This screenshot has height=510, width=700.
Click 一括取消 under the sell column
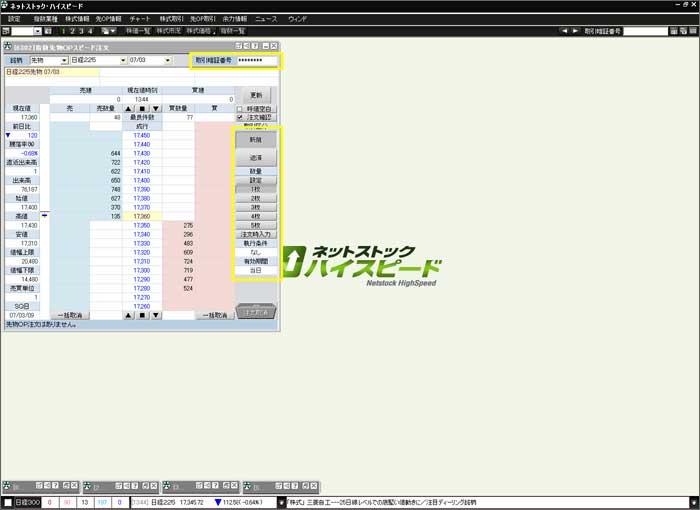70,315
